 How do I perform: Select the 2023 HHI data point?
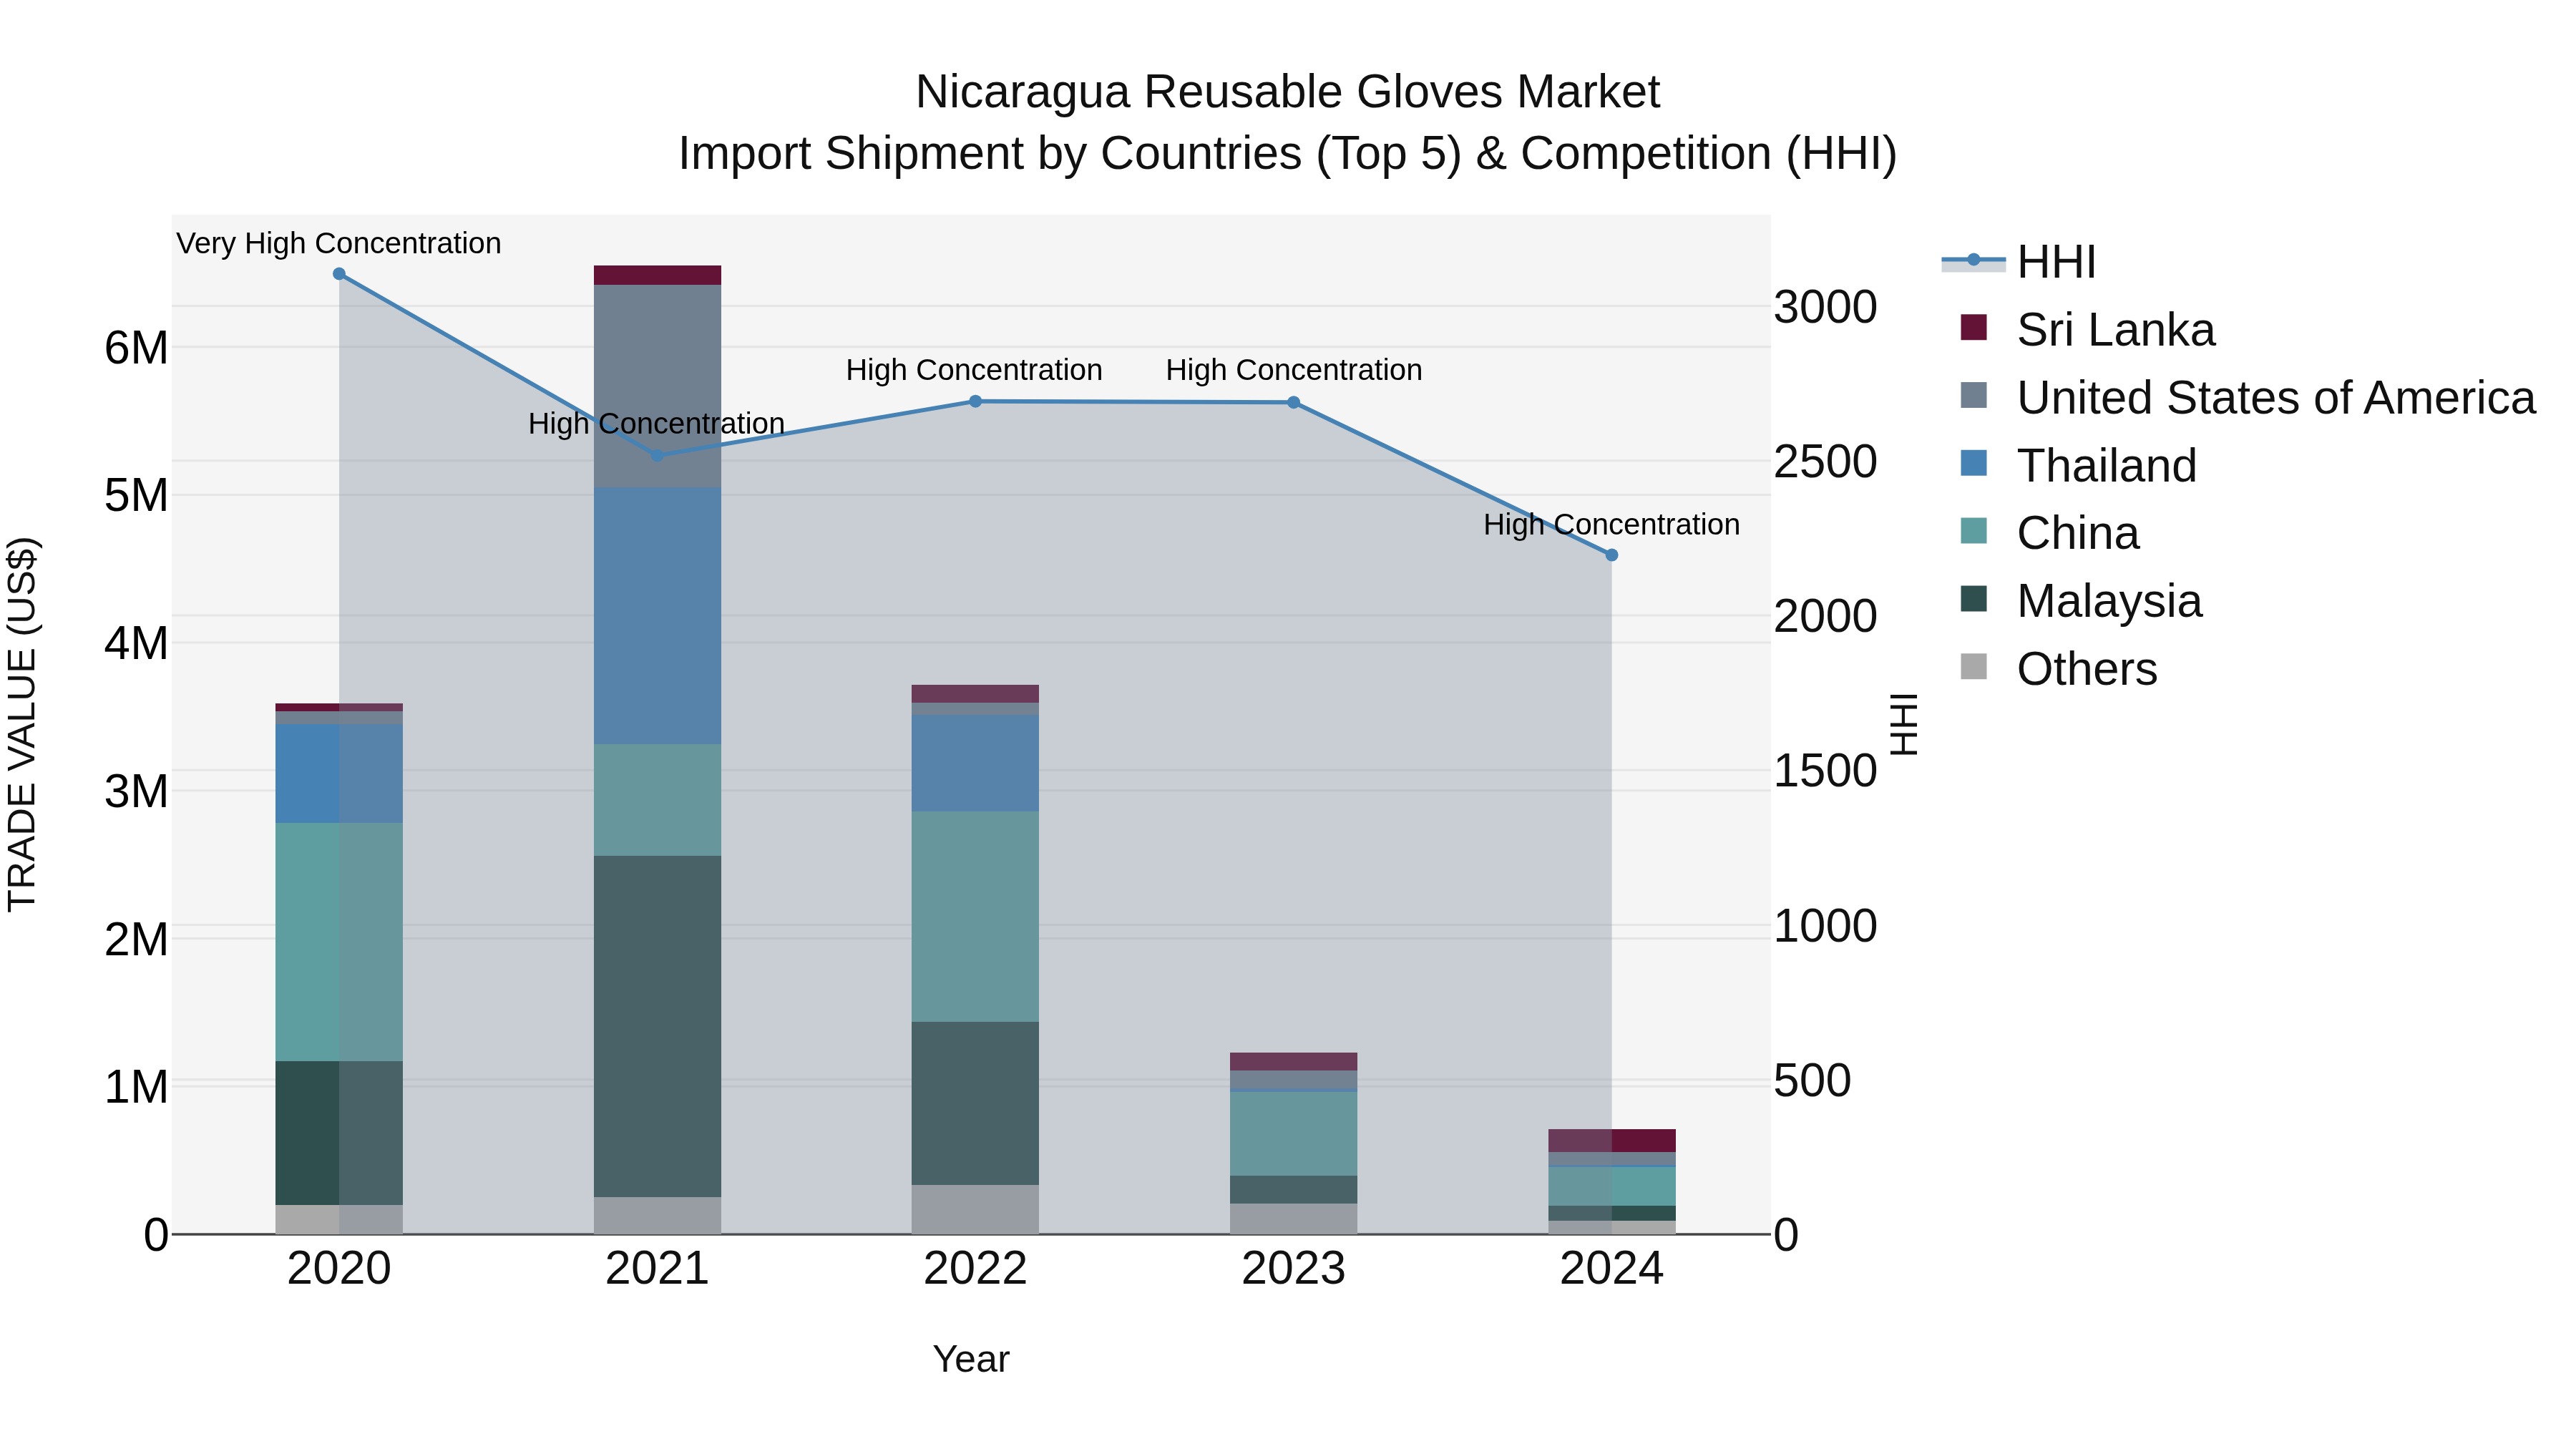pos(1294,403)
